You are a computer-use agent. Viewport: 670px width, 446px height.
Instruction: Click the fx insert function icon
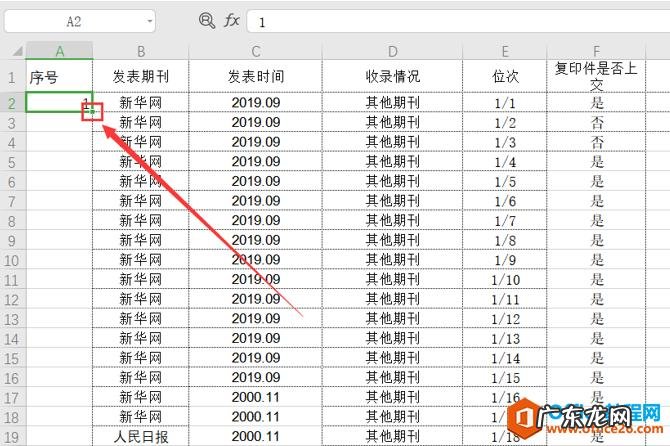click(x=232, y=20)
